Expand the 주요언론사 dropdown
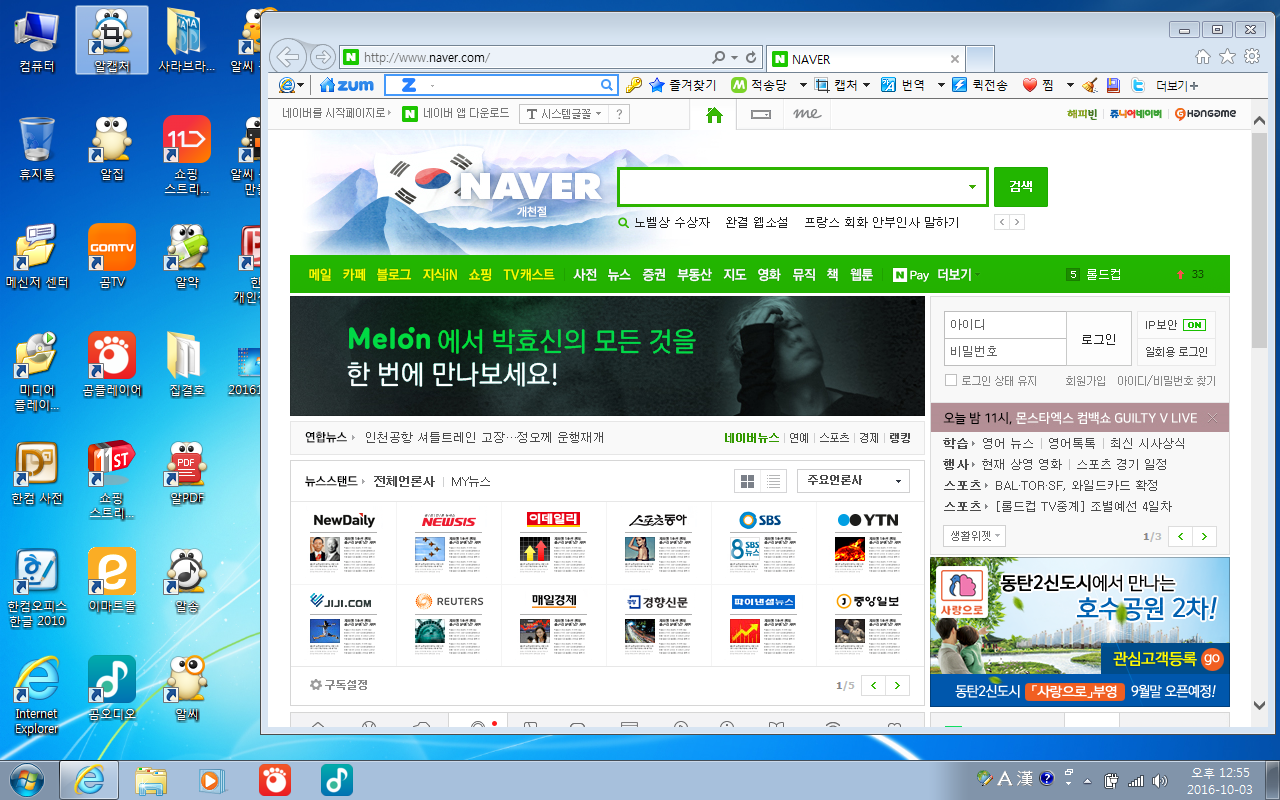This screenshot has width=1280, height=800. coord(852,482)
